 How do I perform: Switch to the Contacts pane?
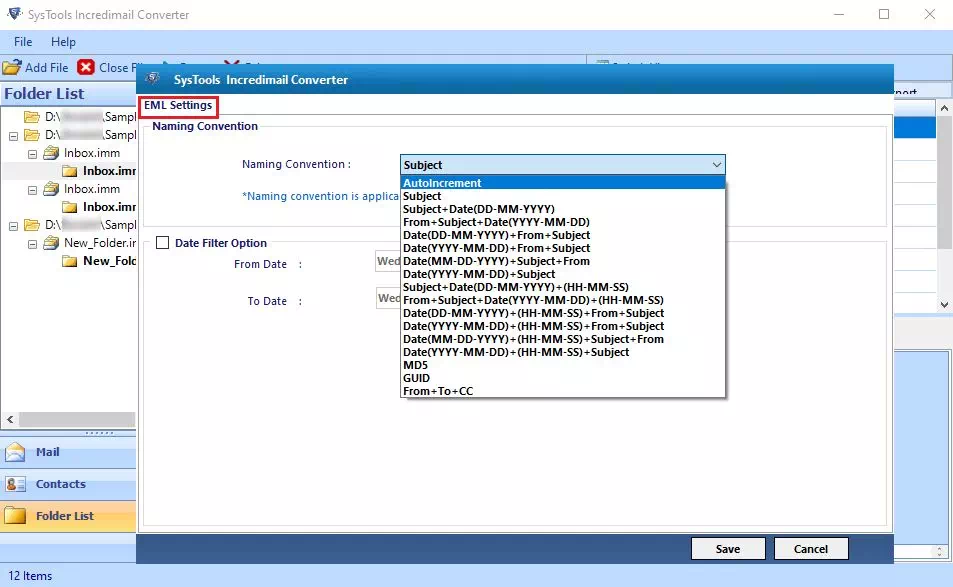click(x=68, y=484)
